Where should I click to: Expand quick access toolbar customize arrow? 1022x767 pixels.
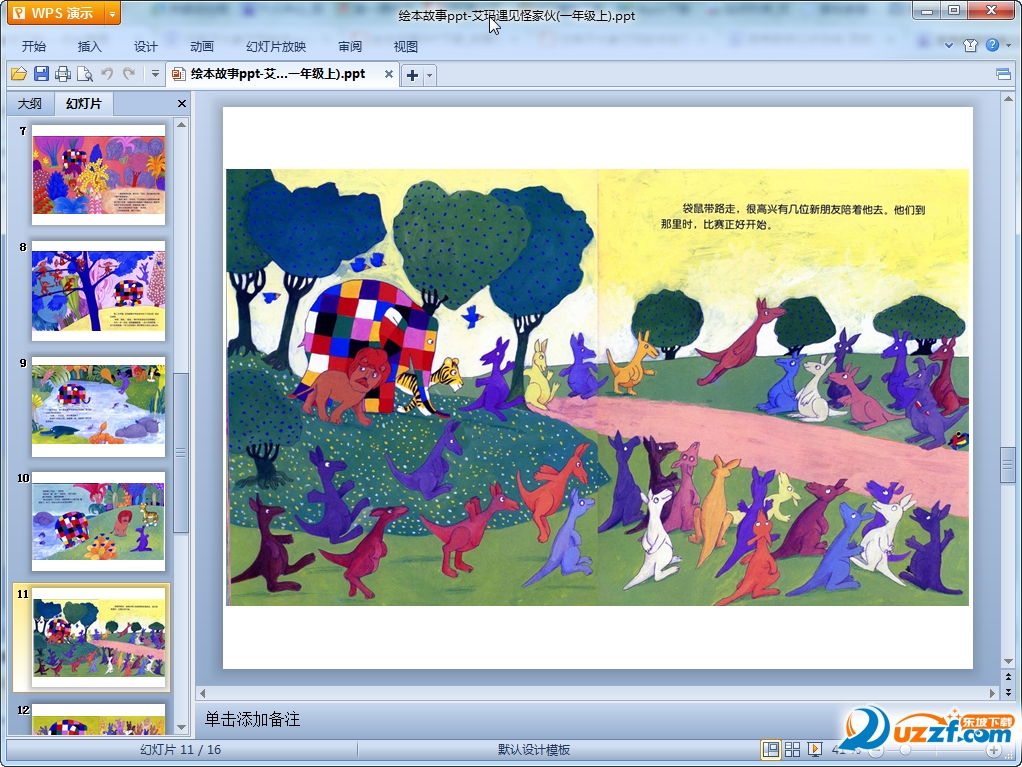click(x=155, y=74)
